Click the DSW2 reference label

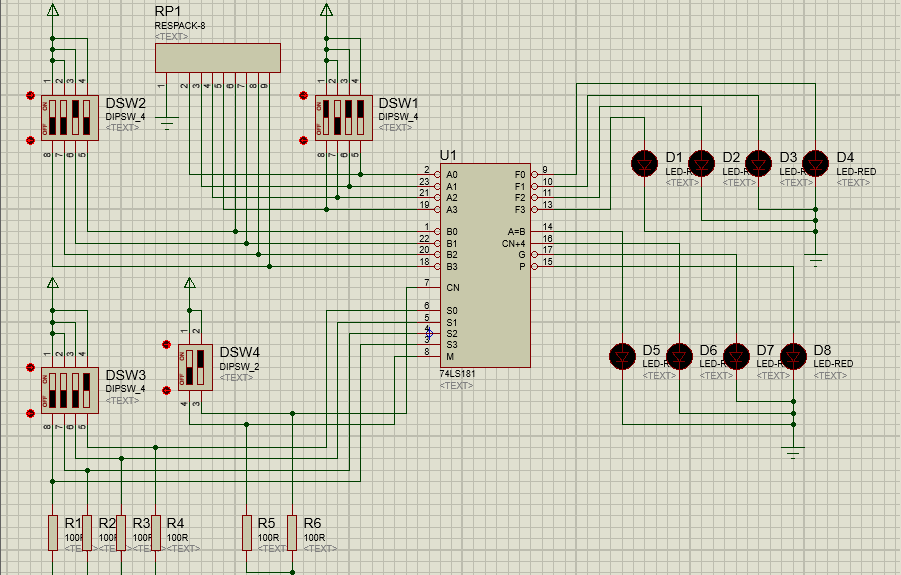point(126,103)
